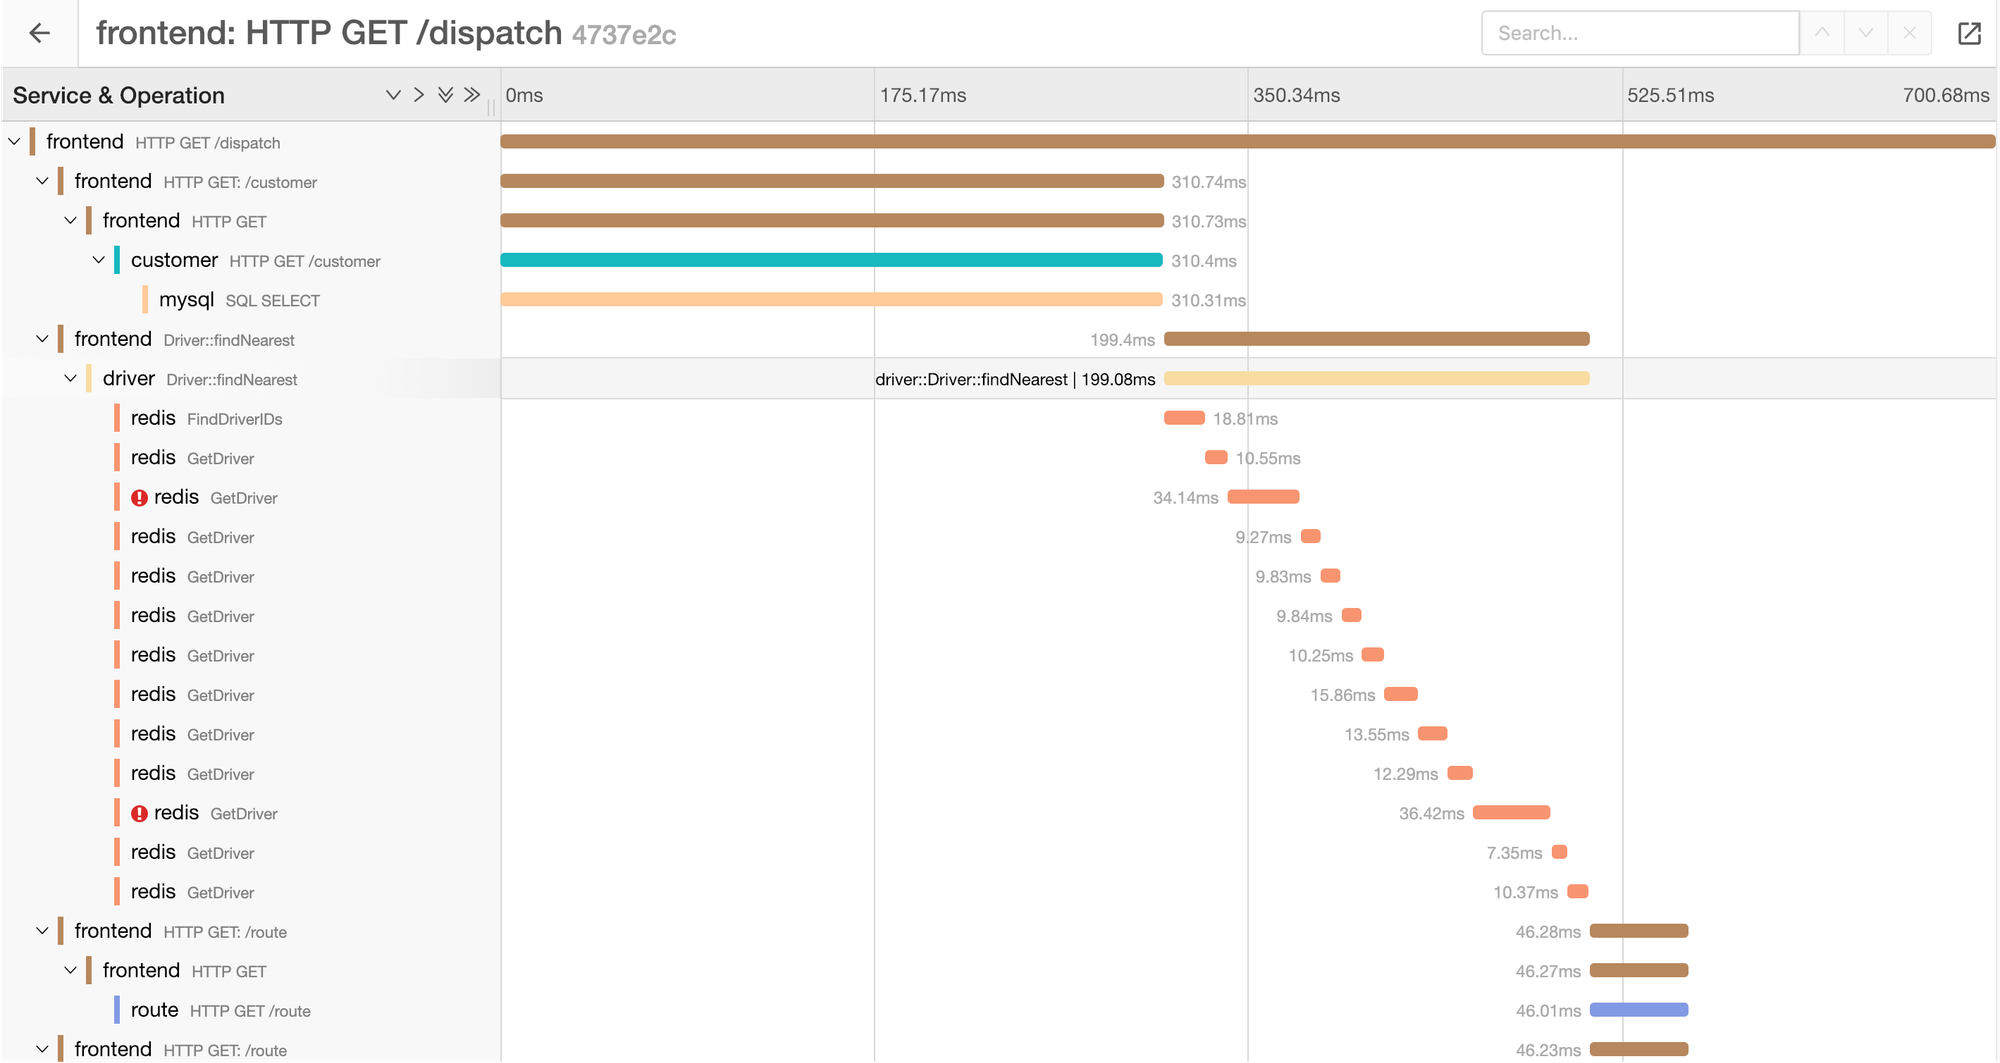Click the teal customer span duration bar
This screenshot has height=1063, width=2000.
[830, 260]
